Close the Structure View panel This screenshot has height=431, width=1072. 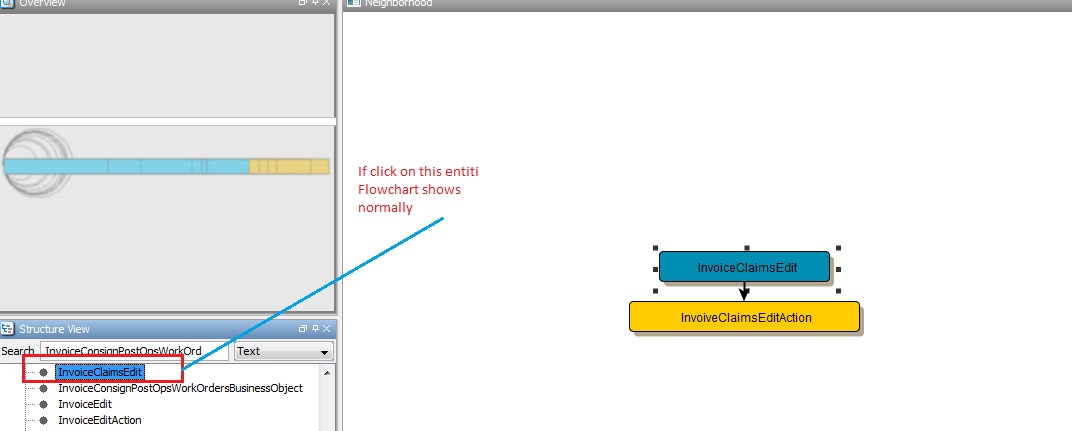(327, 328)
